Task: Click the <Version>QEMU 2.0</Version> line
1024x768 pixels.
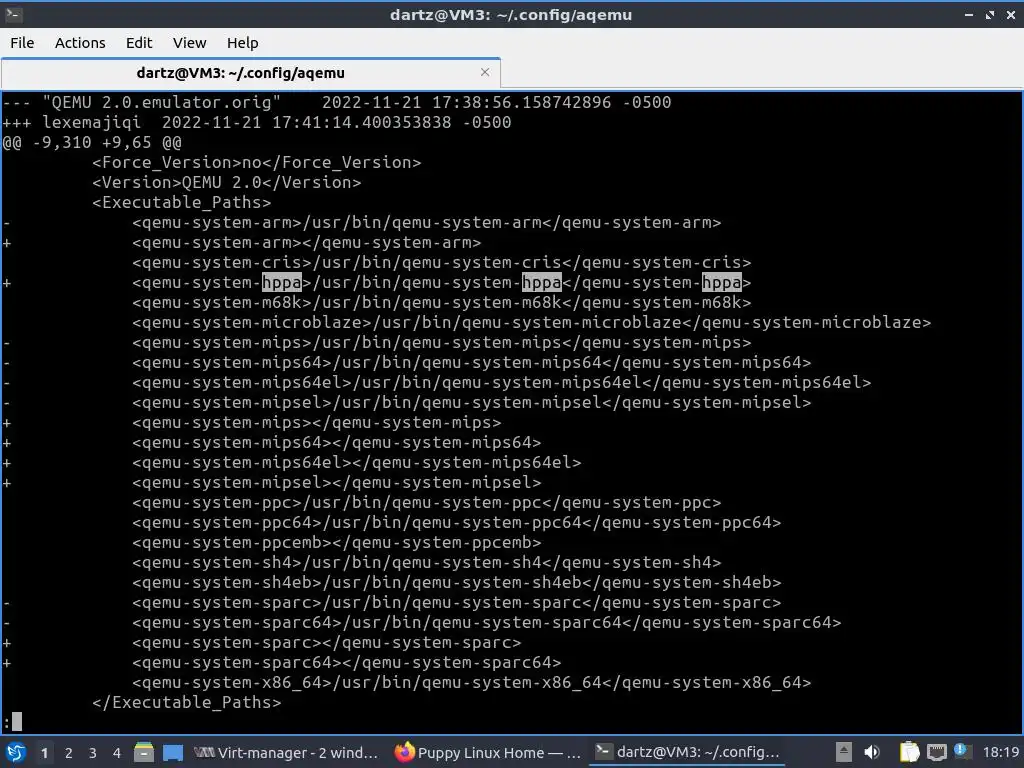Action: 227,182
